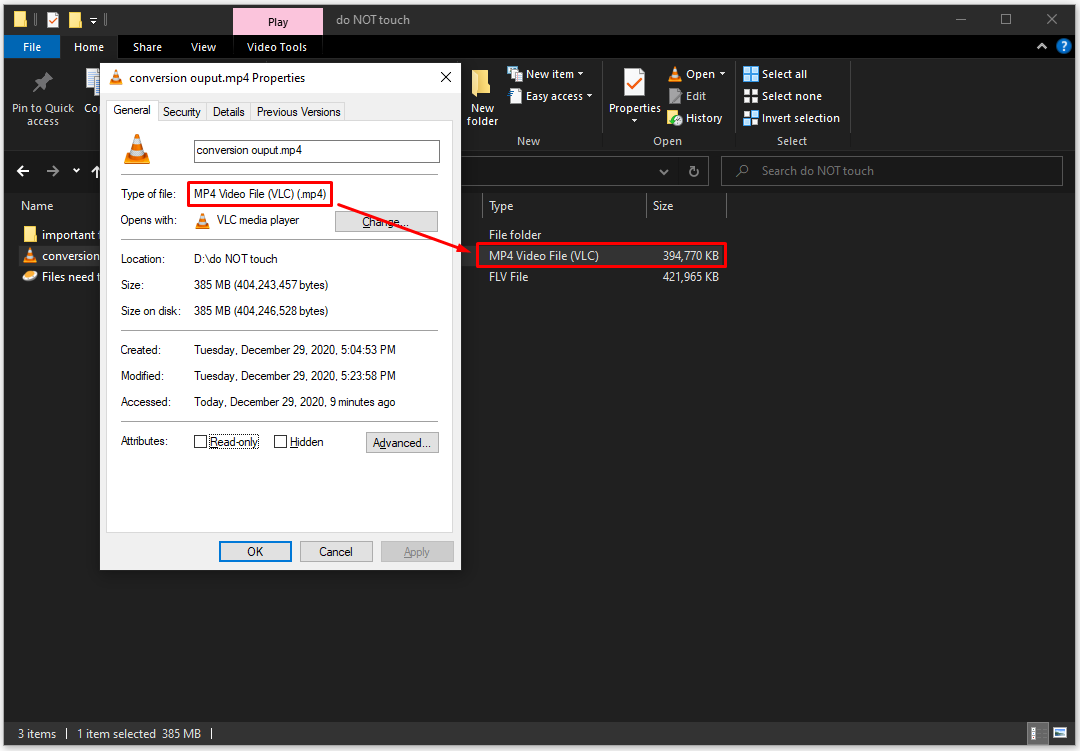The width and height of the screenshot is (1080, 751).
Task: Click the Large icons view icon in status bar
Action: [x=1059, y=734]
